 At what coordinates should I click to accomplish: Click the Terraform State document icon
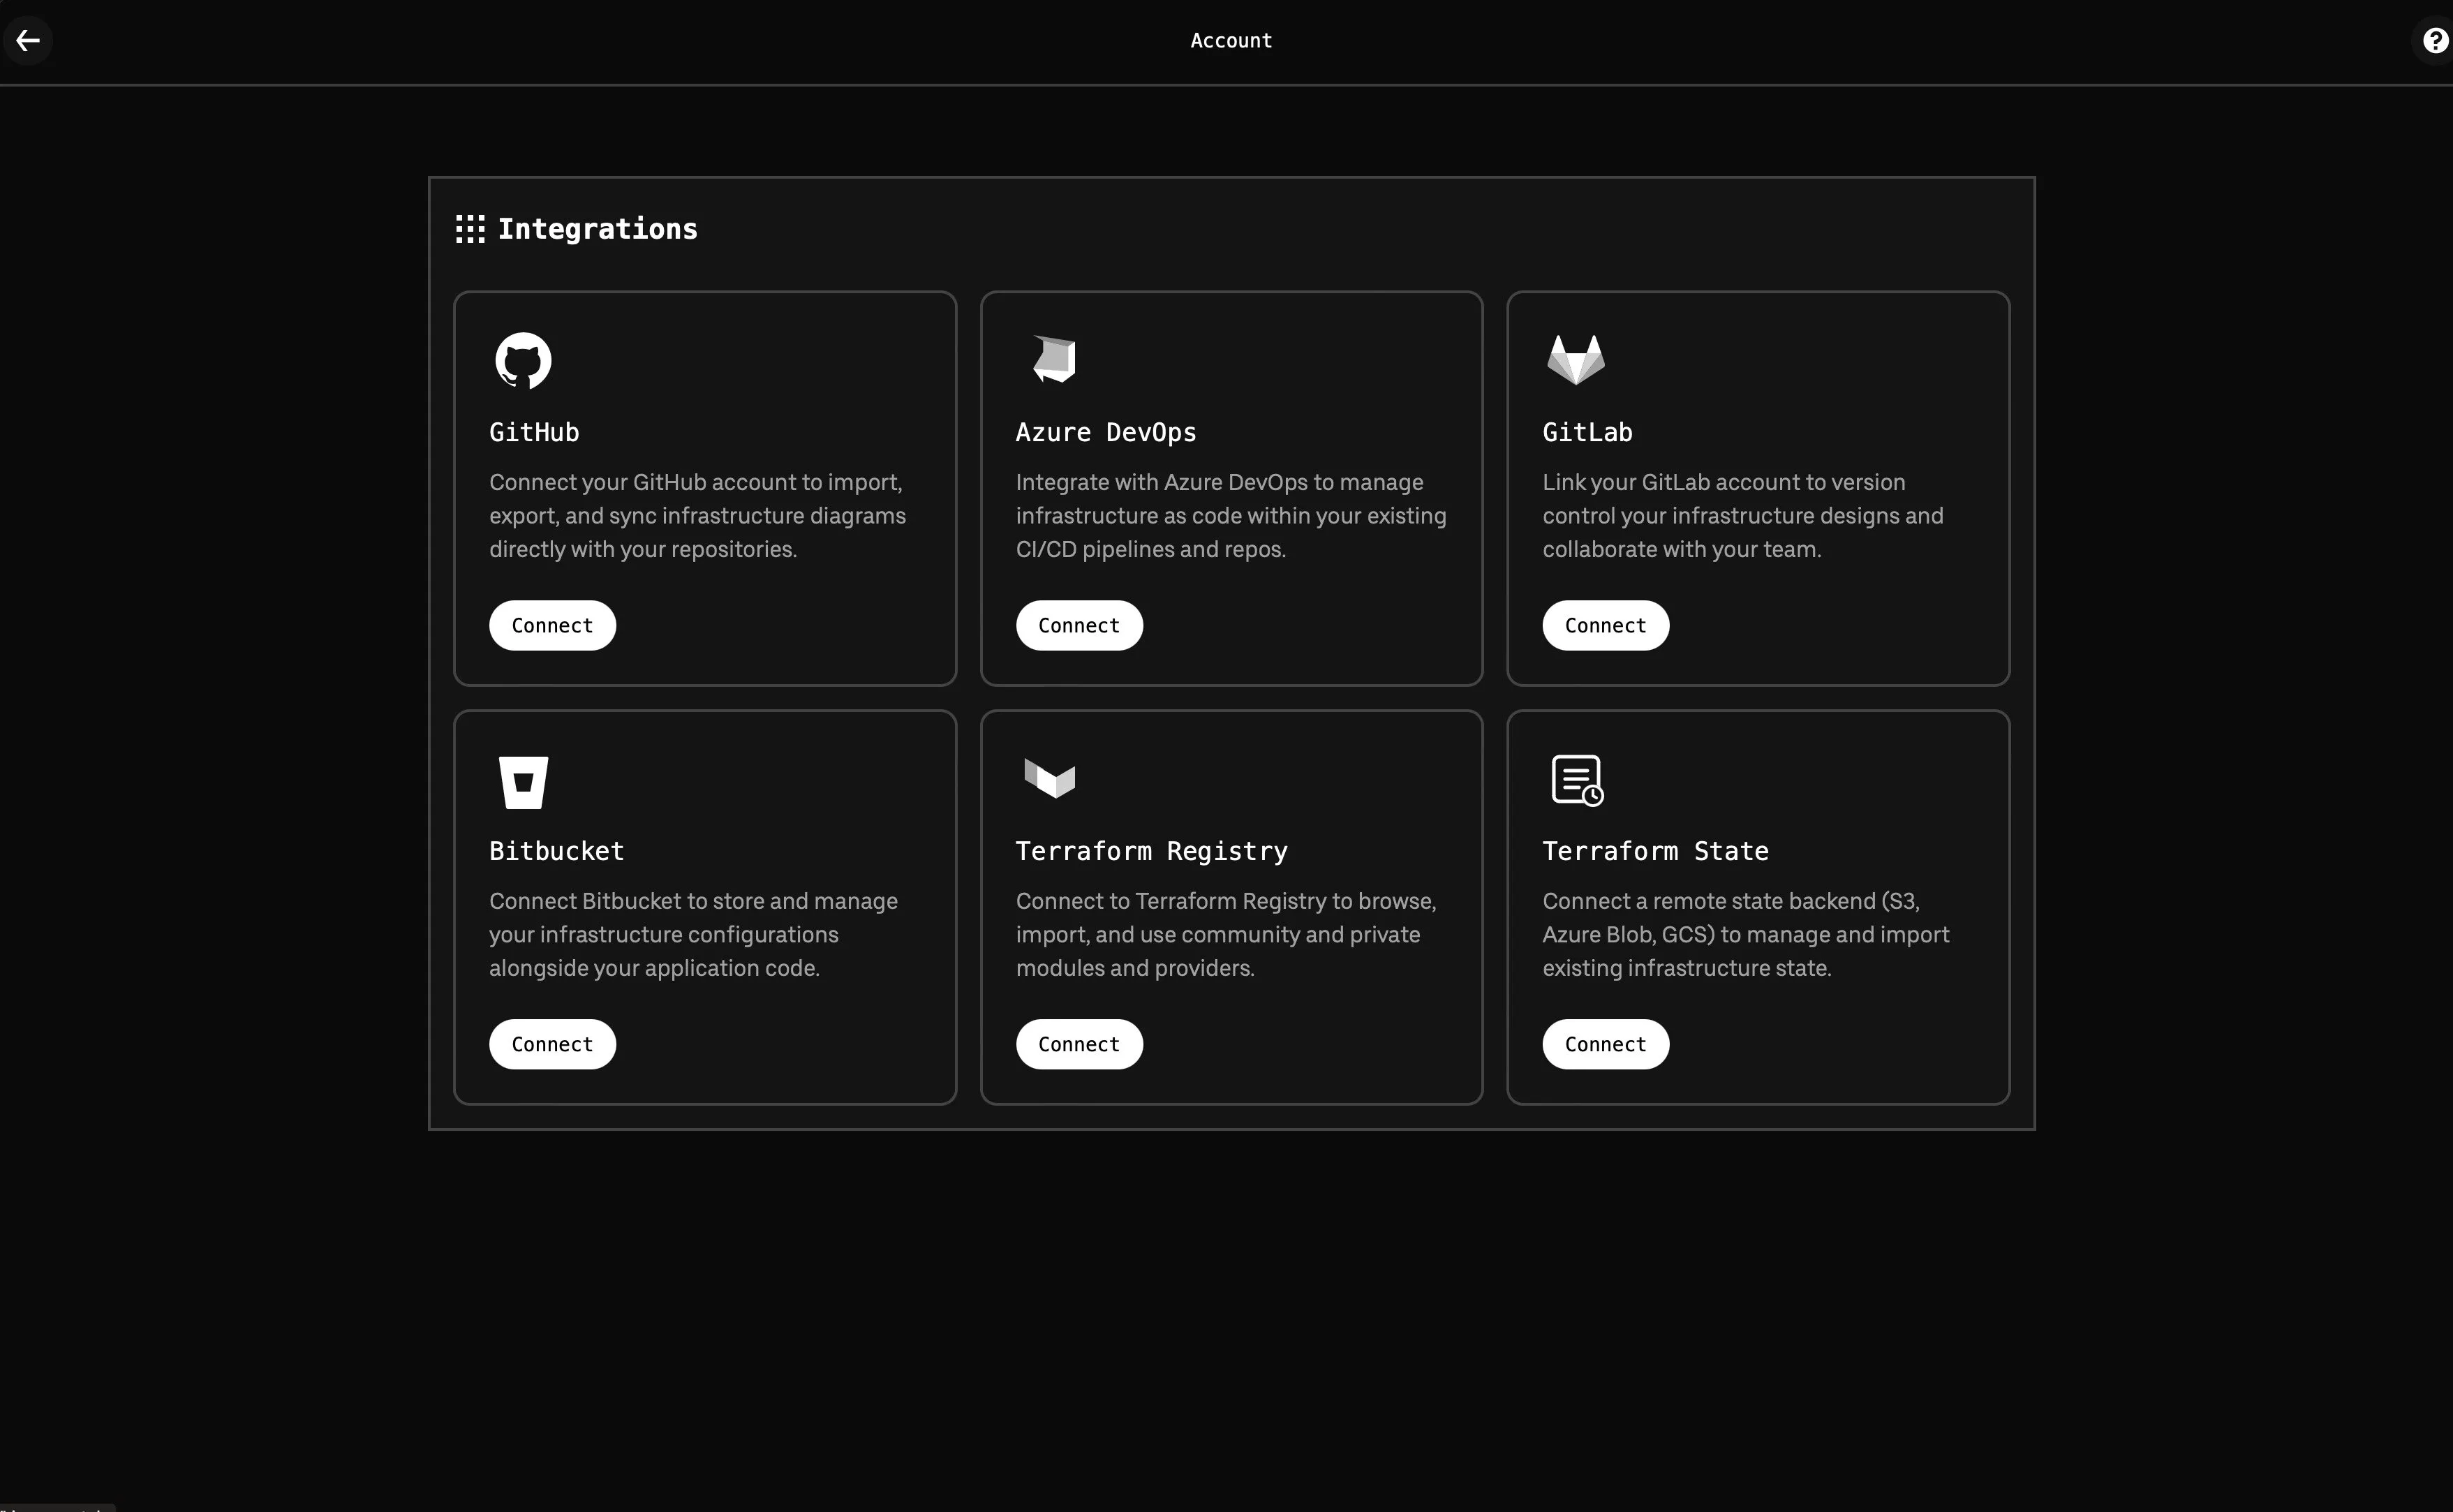click(1577, 780)
